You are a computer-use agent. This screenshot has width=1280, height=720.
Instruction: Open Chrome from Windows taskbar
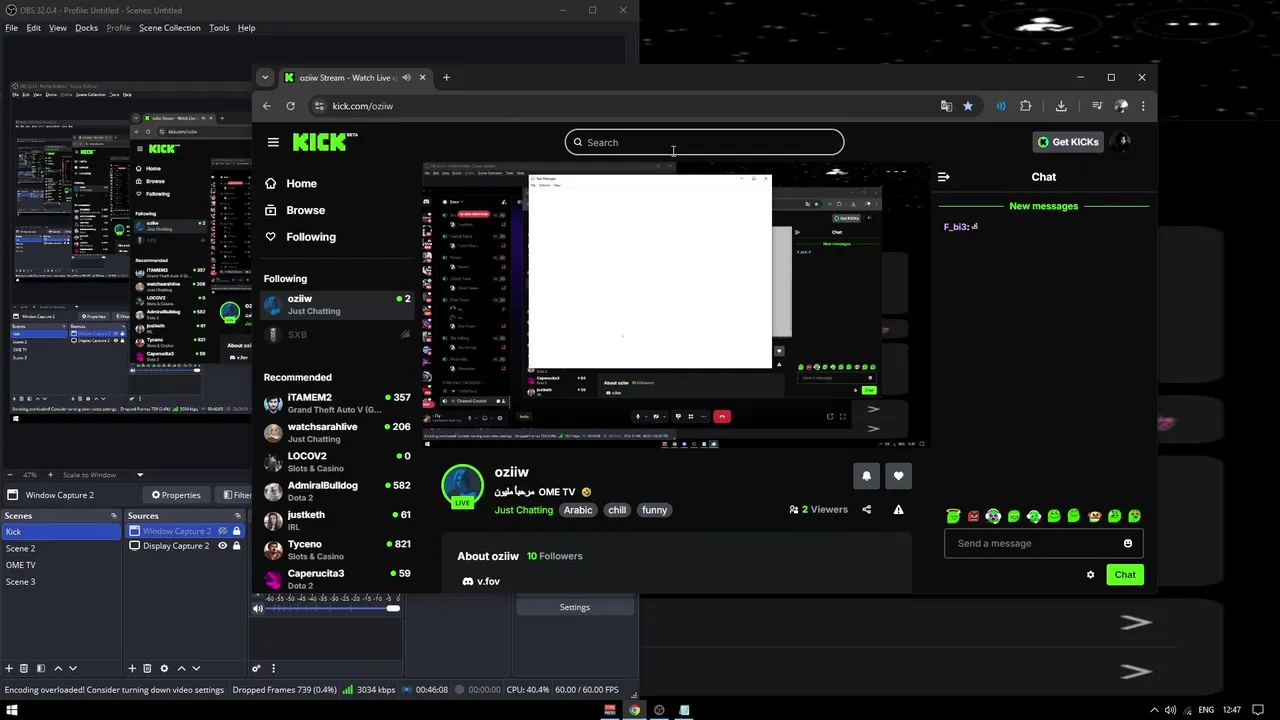(634, 710)
